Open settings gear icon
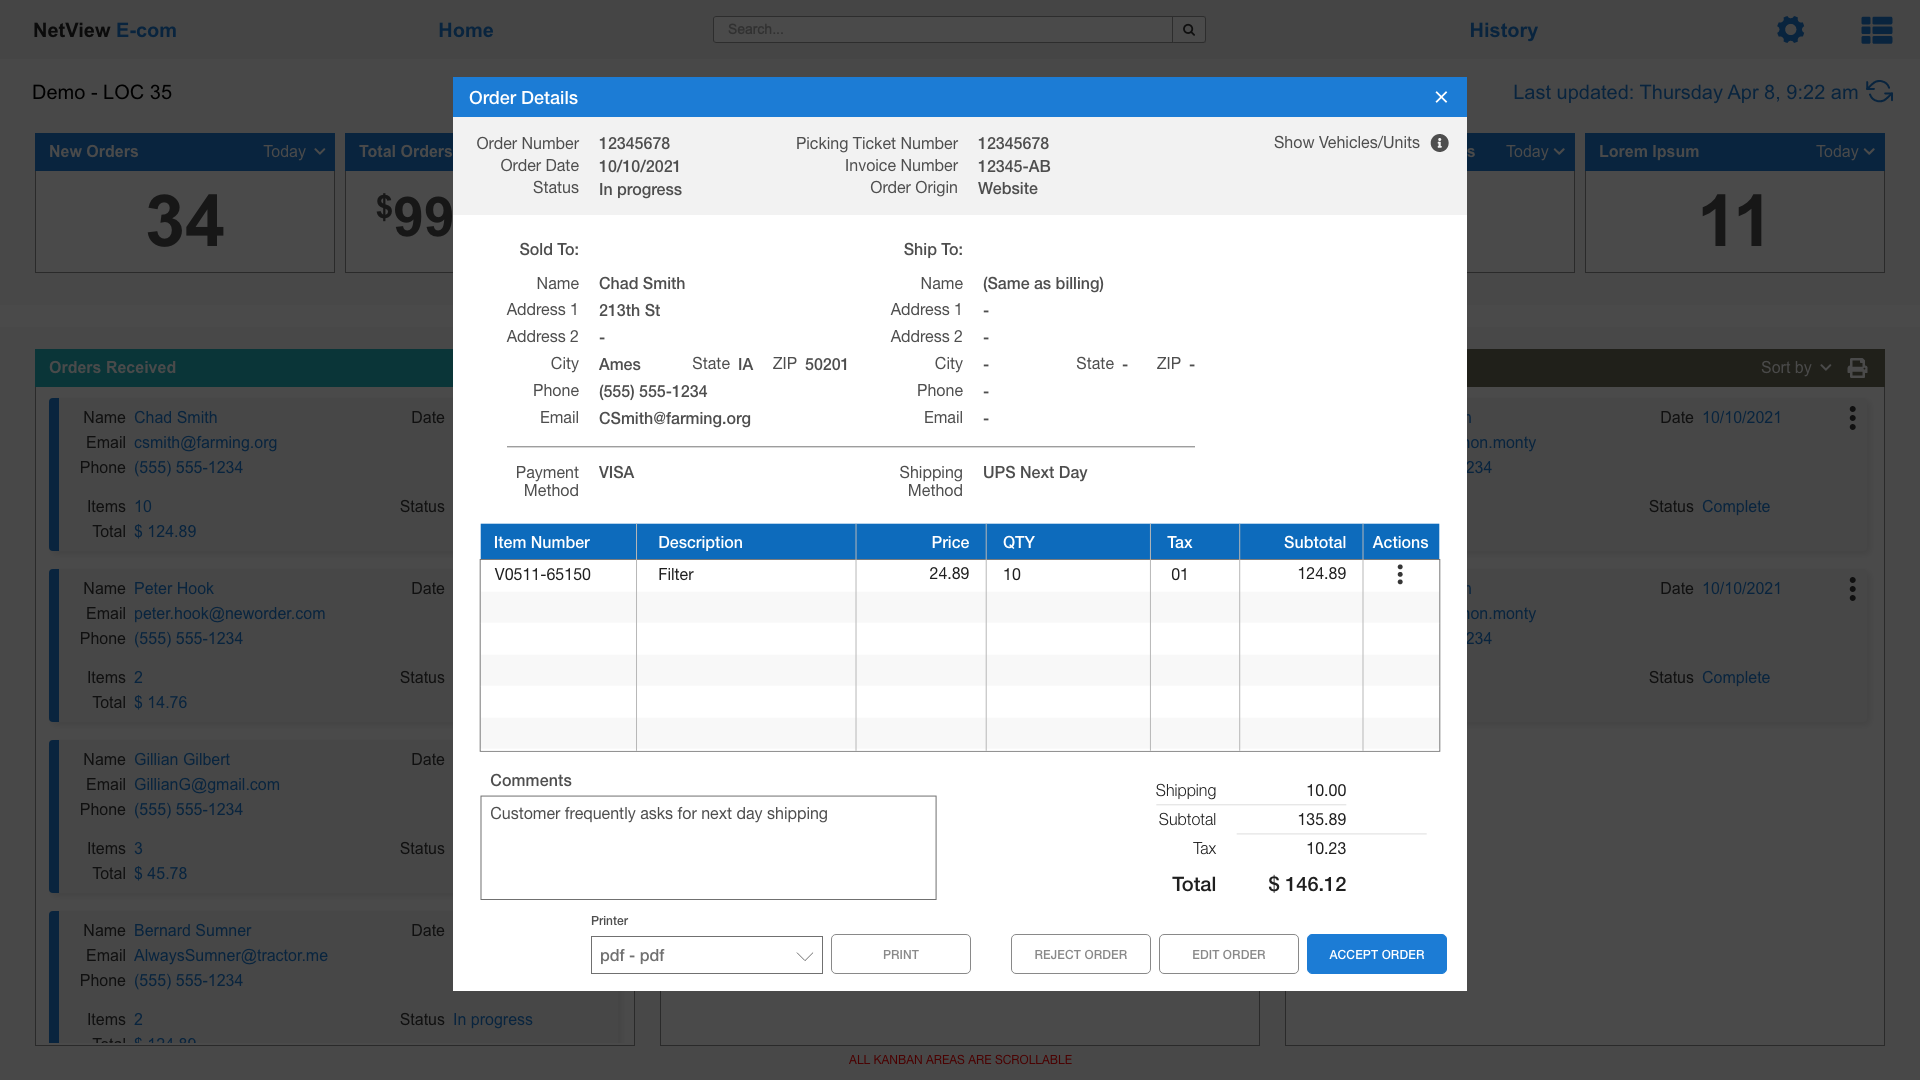1920x1080 pixels. [1790, 30]
